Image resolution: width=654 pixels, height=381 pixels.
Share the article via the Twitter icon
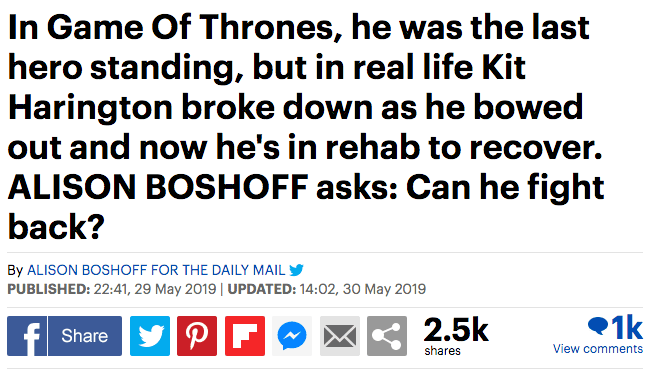tap(150, 336)
